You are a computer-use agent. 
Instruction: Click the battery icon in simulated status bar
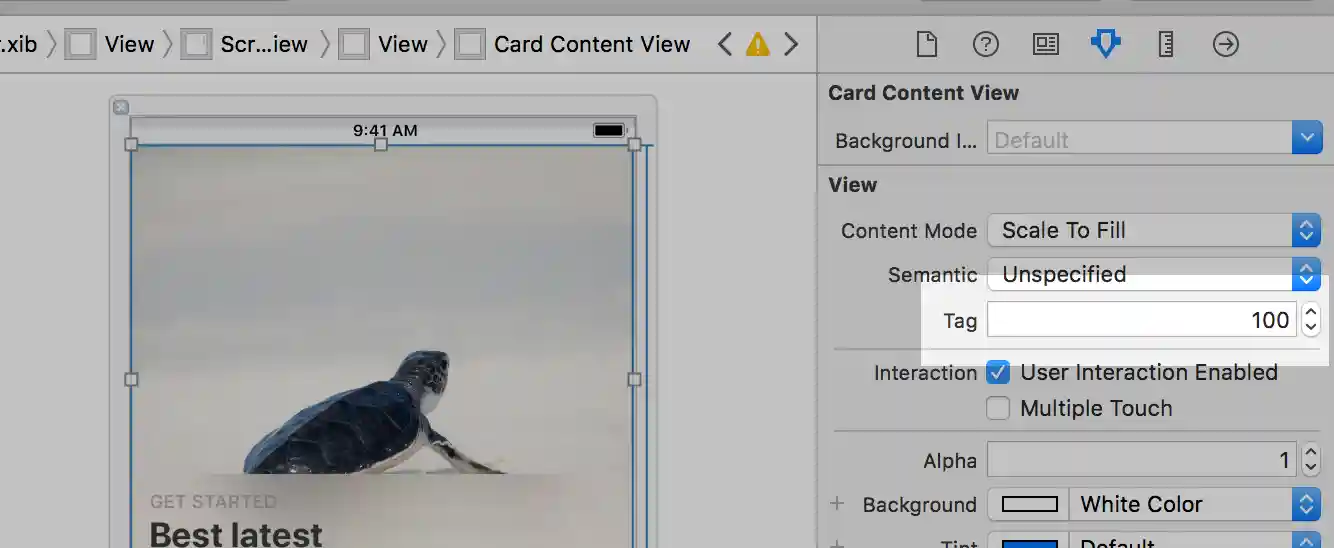pyautogui.click(x=609, y=130)
